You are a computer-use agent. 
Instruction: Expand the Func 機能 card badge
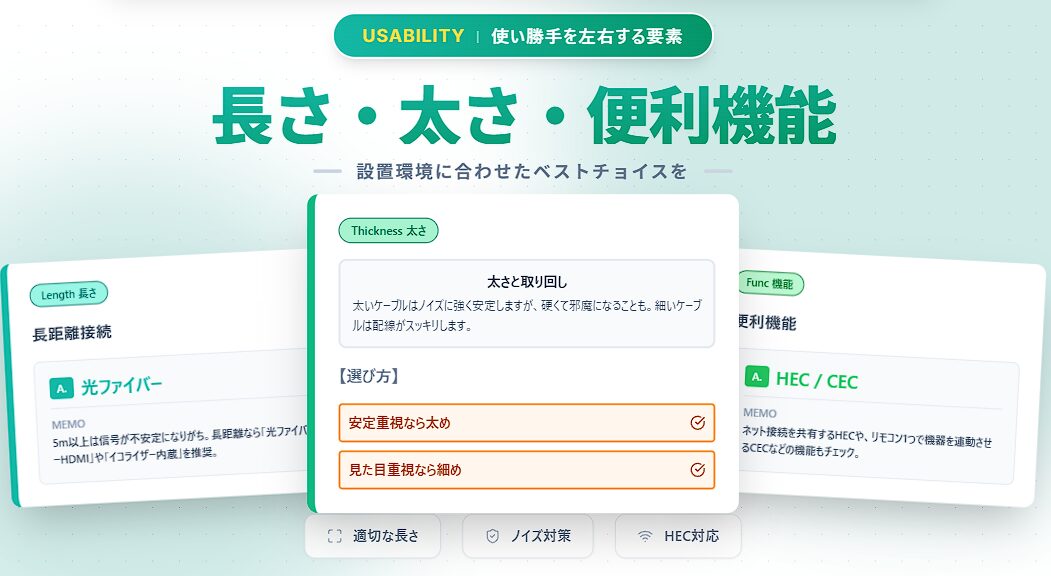coord(772,284)
